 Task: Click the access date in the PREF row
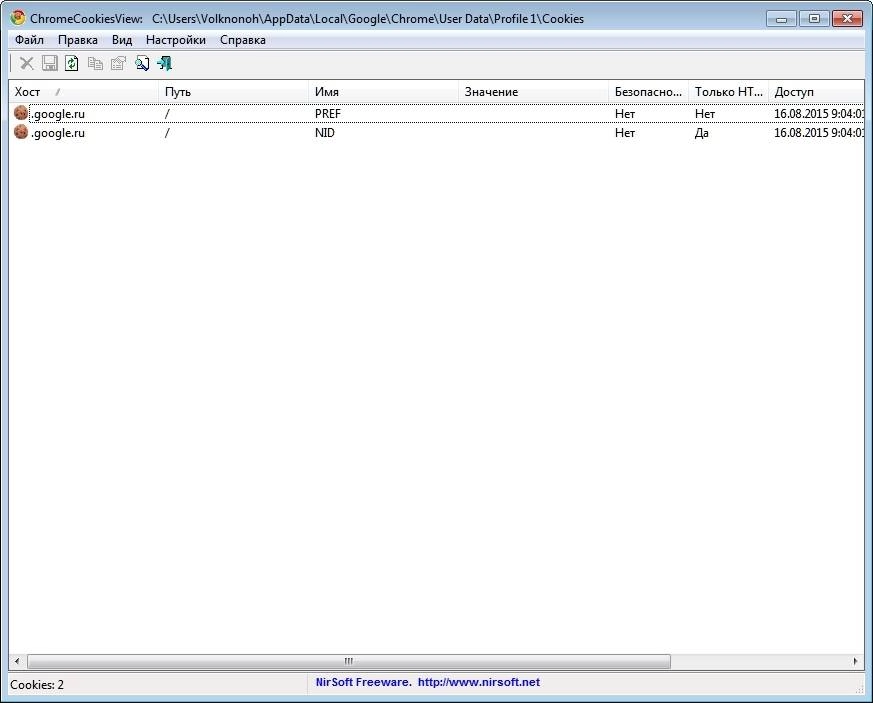tap(818, 114)
